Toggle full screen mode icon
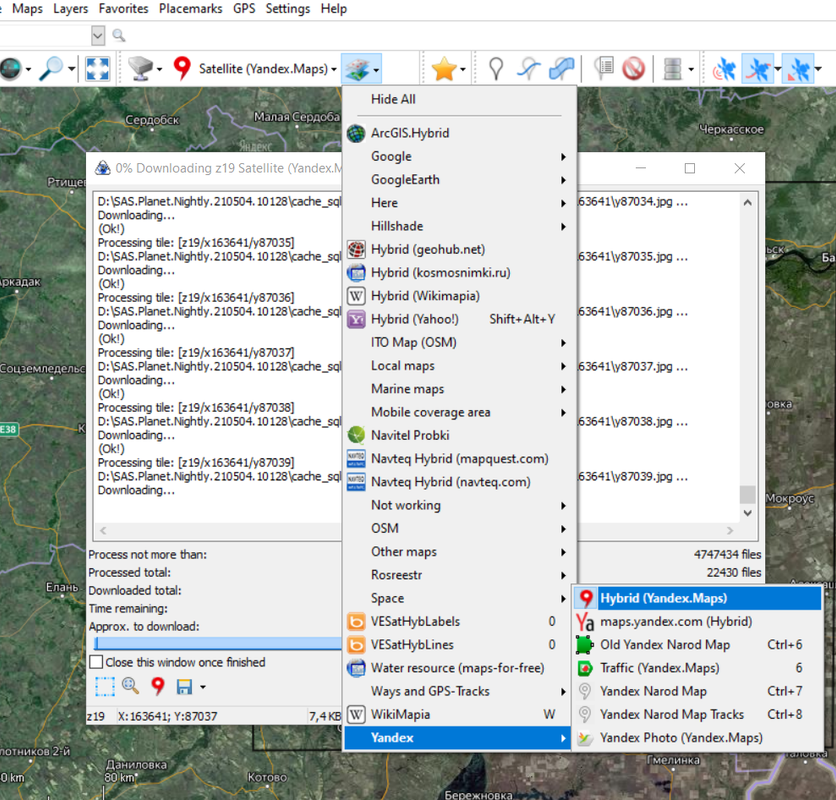The width and height of the screenshot is (836, 800). point(98,69)
